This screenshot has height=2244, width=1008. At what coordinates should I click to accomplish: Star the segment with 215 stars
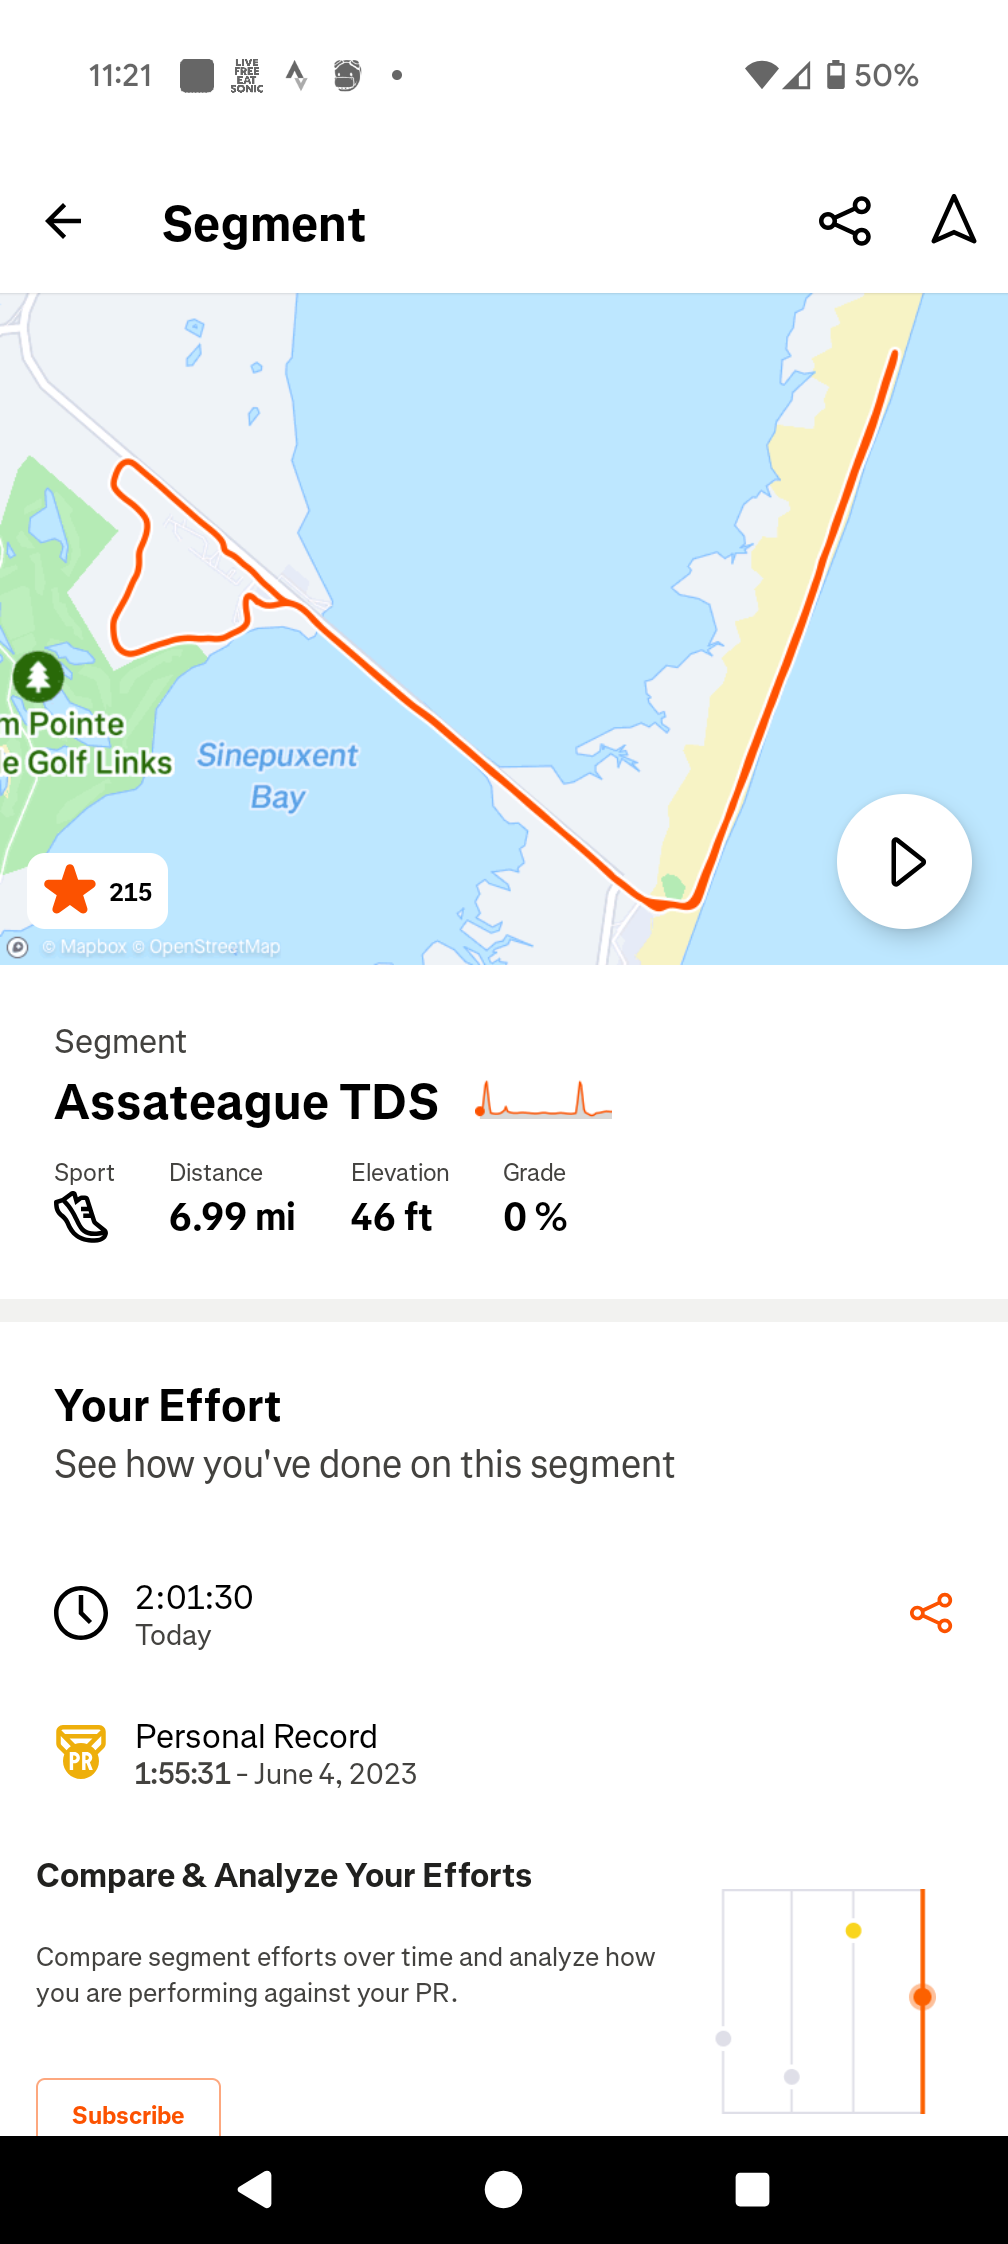tap(98, 891)
